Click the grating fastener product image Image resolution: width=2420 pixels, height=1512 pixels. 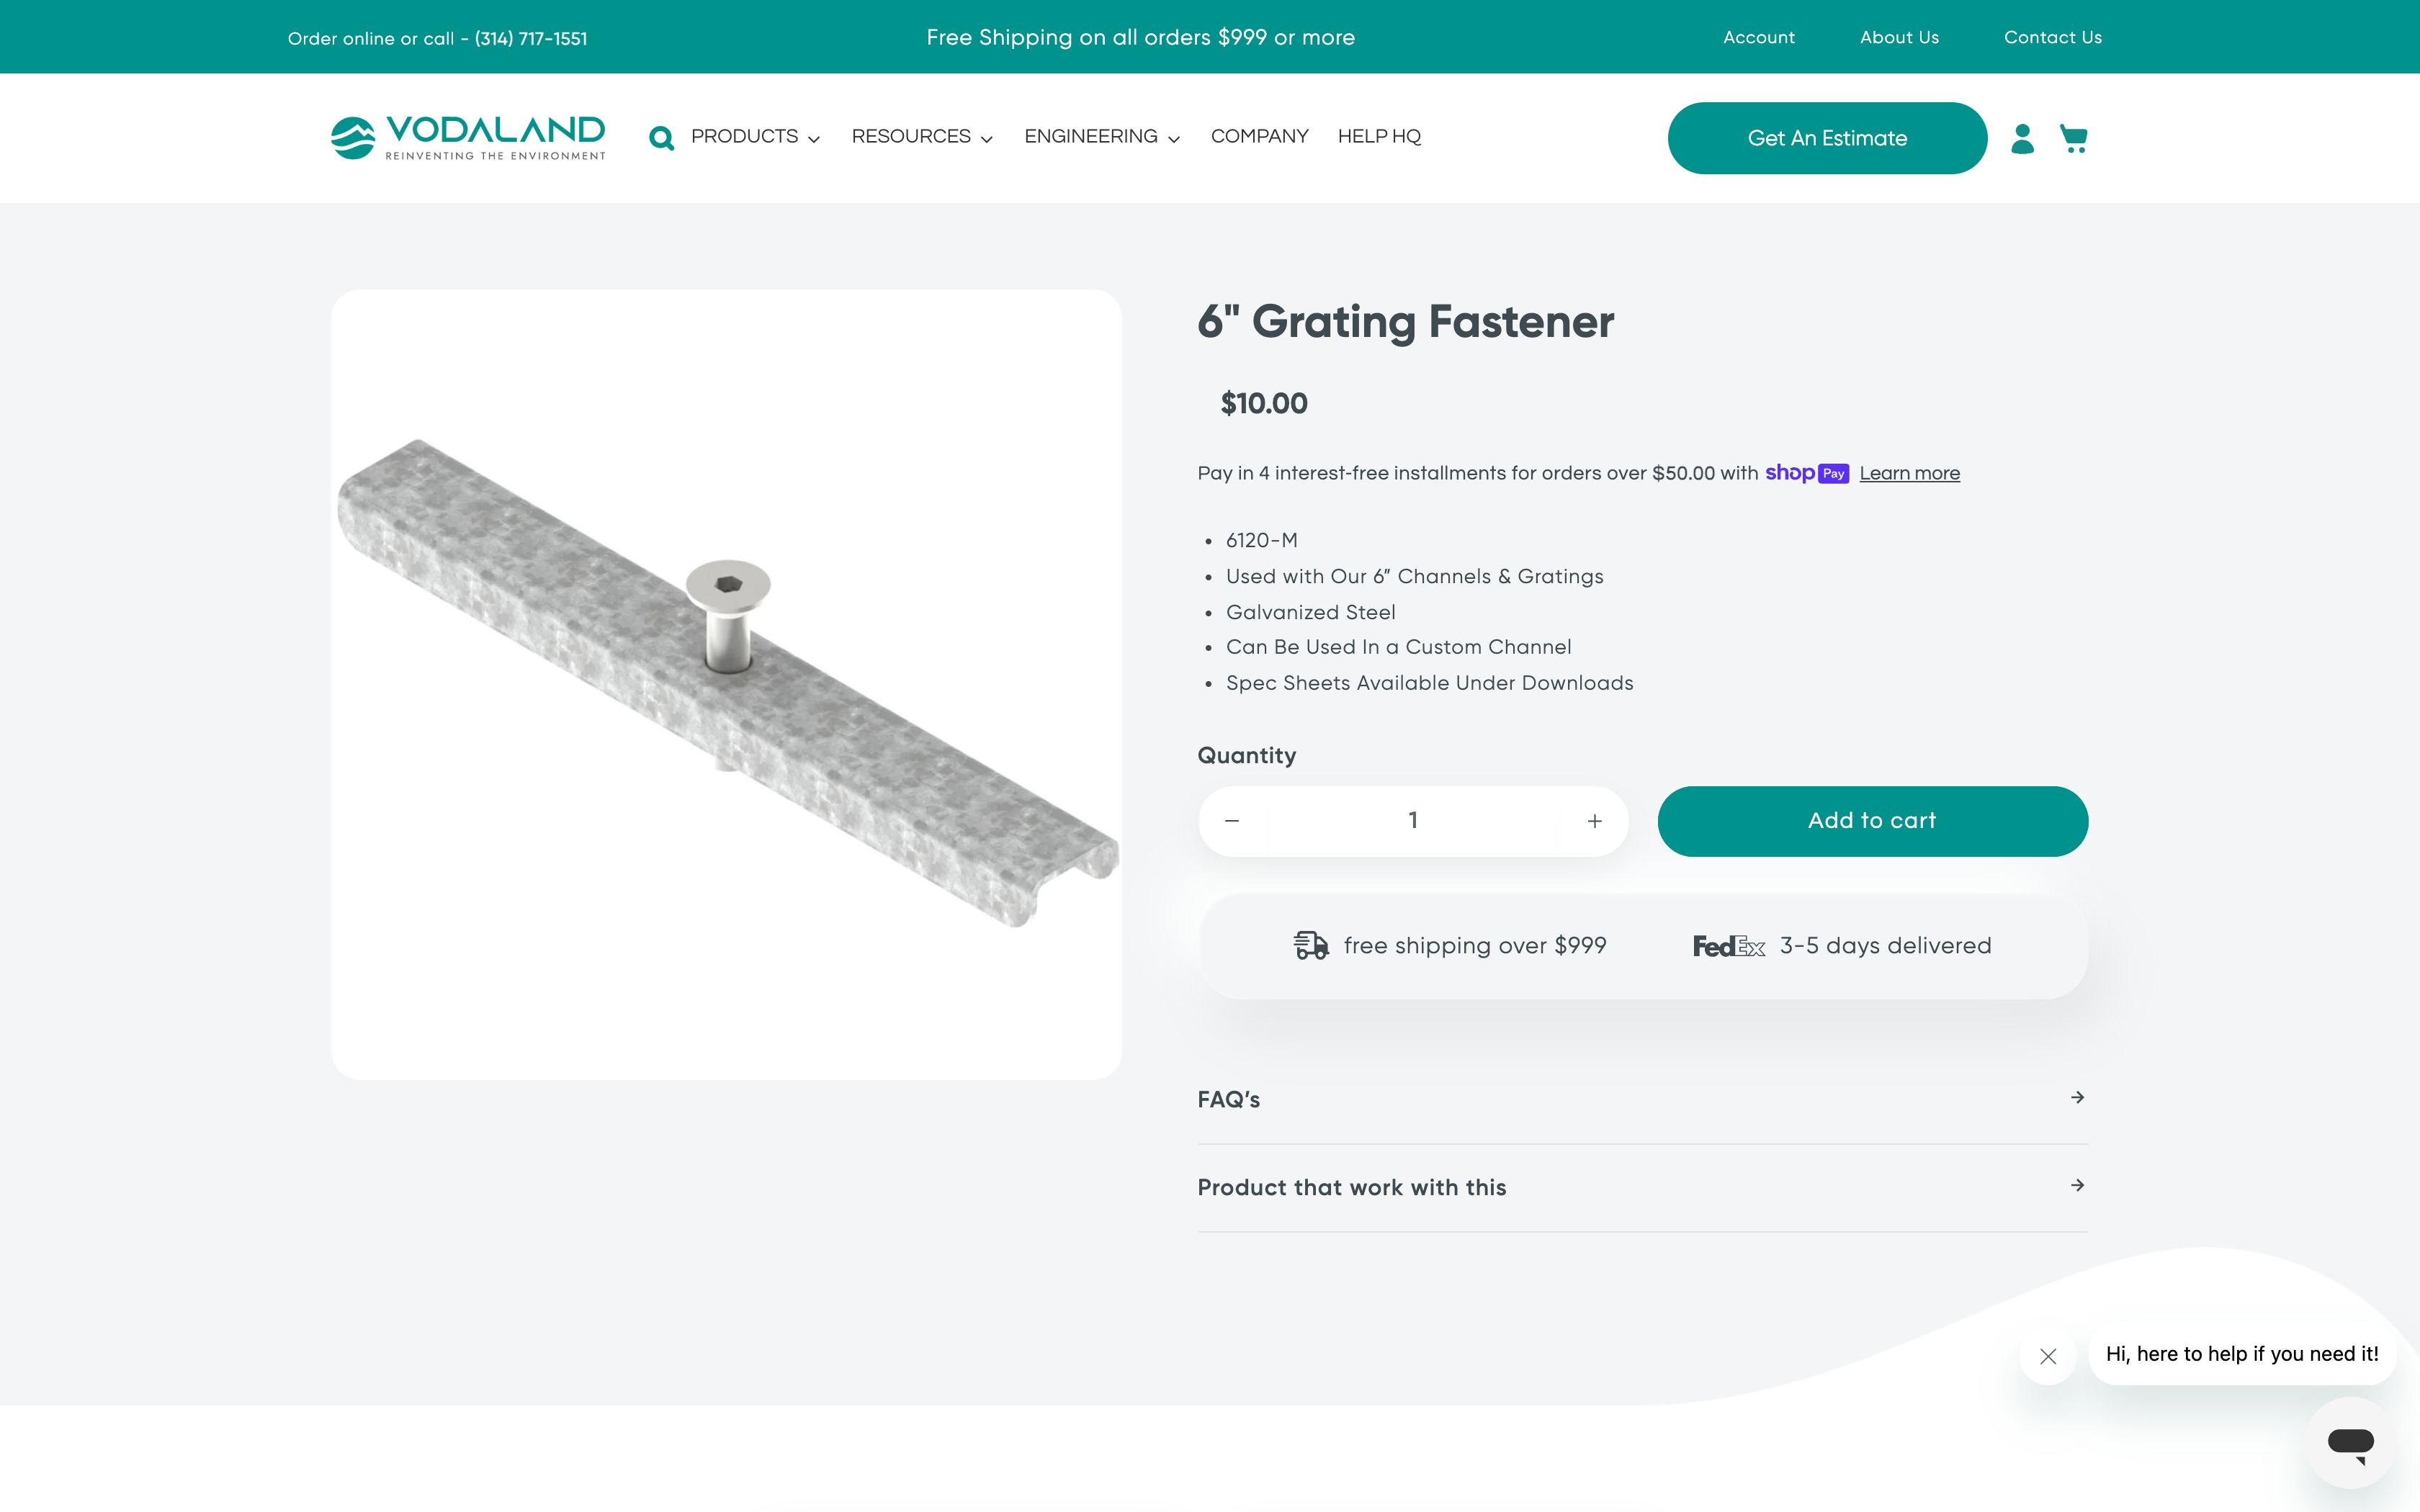pos(726,684)
